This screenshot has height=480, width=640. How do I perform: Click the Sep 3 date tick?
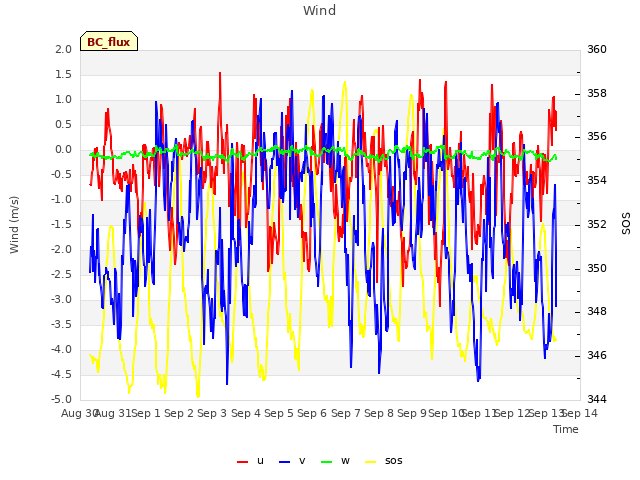click(212, 413)
